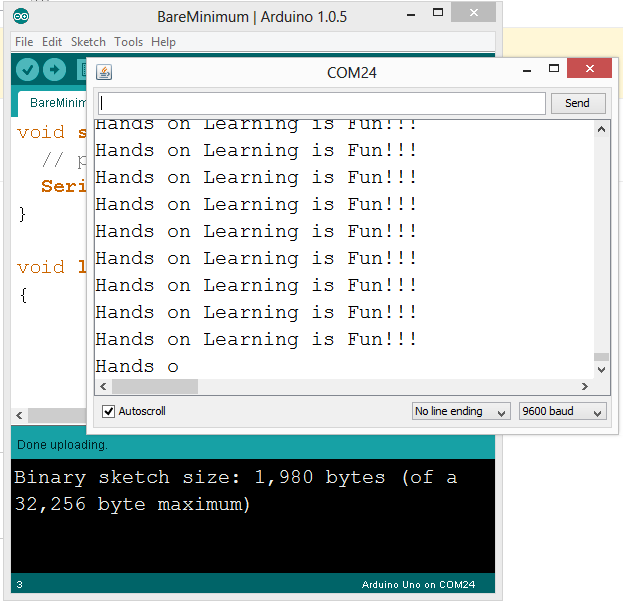
Task: Click editor horizontal scroll left arrow
Action: click(19, 415)
